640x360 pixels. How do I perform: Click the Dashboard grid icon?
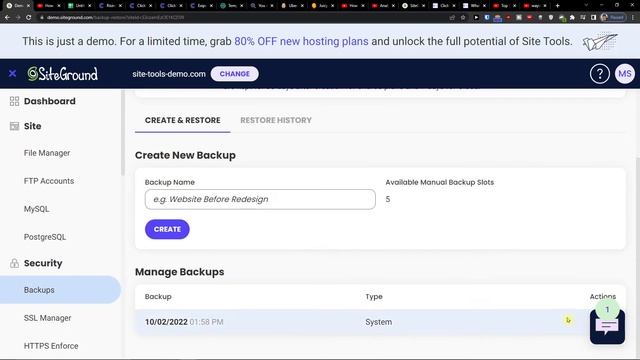click(x=14, y=101)
